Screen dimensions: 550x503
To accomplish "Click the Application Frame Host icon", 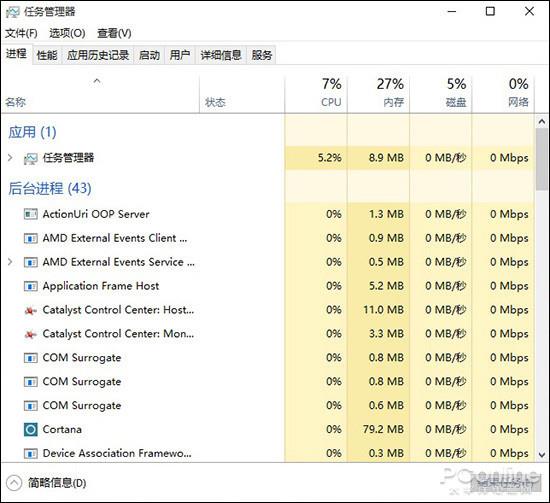I will click(x=31, y=286).
